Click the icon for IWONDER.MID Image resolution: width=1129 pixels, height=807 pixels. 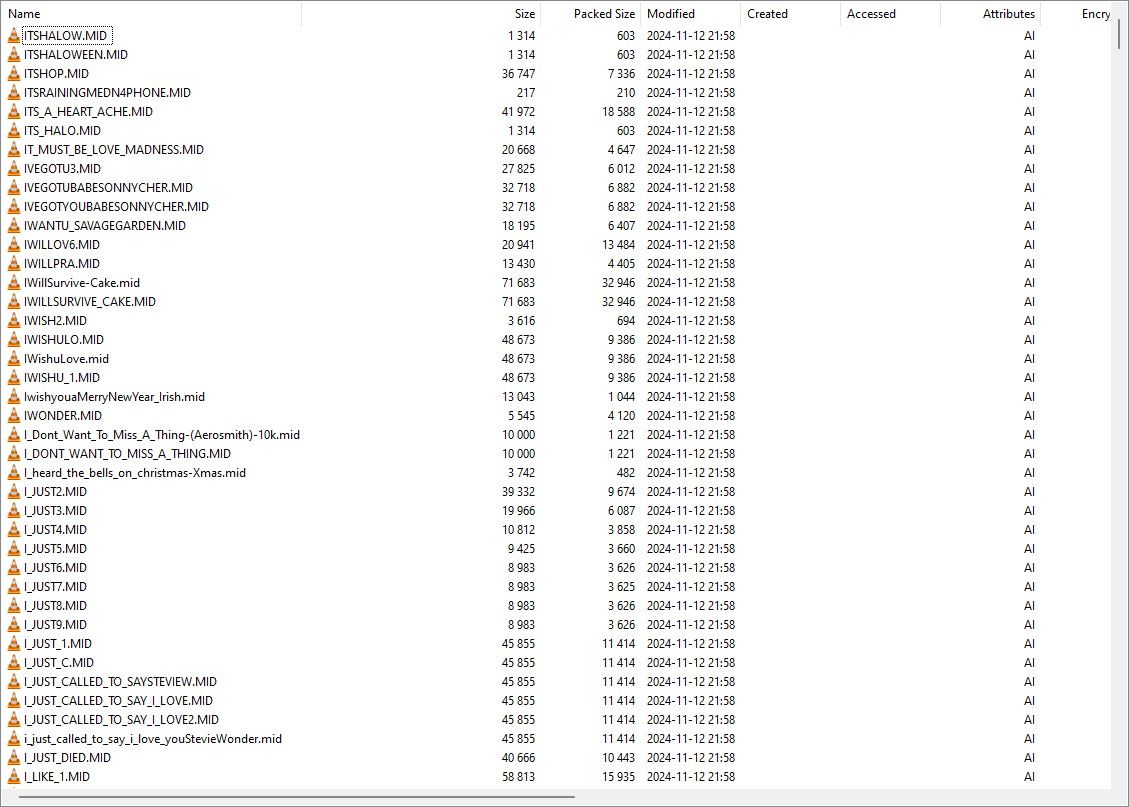[x=14, y=416]
